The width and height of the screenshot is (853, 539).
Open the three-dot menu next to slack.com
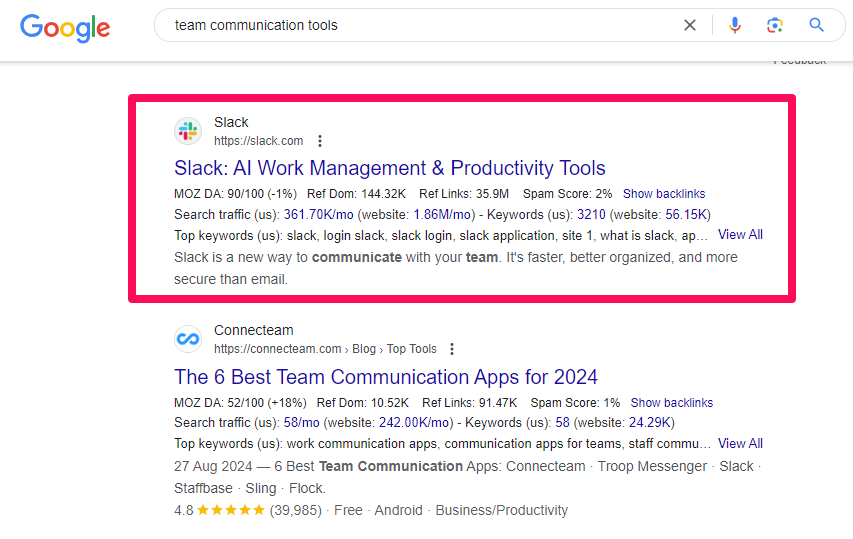coord(320,141)
